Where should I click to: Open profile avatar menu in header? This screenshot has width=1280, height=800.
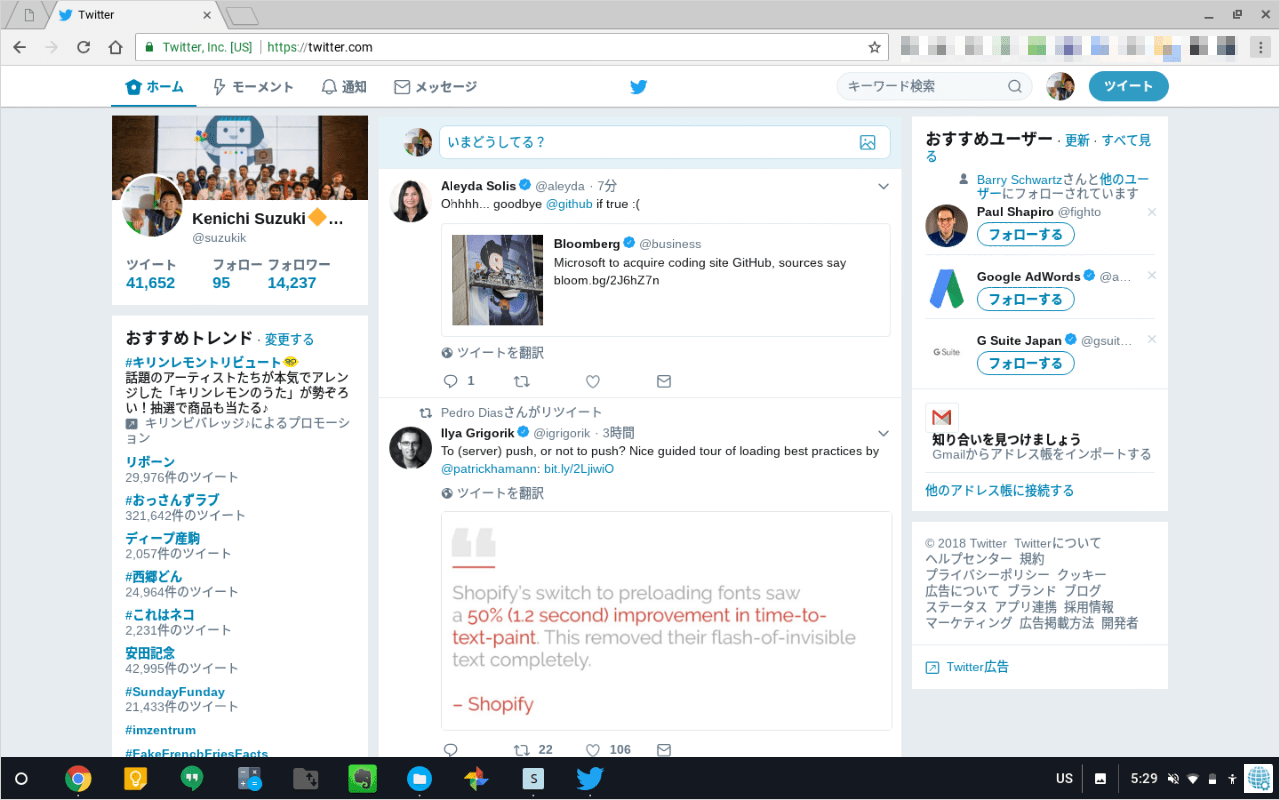(x=1060, y=86)
